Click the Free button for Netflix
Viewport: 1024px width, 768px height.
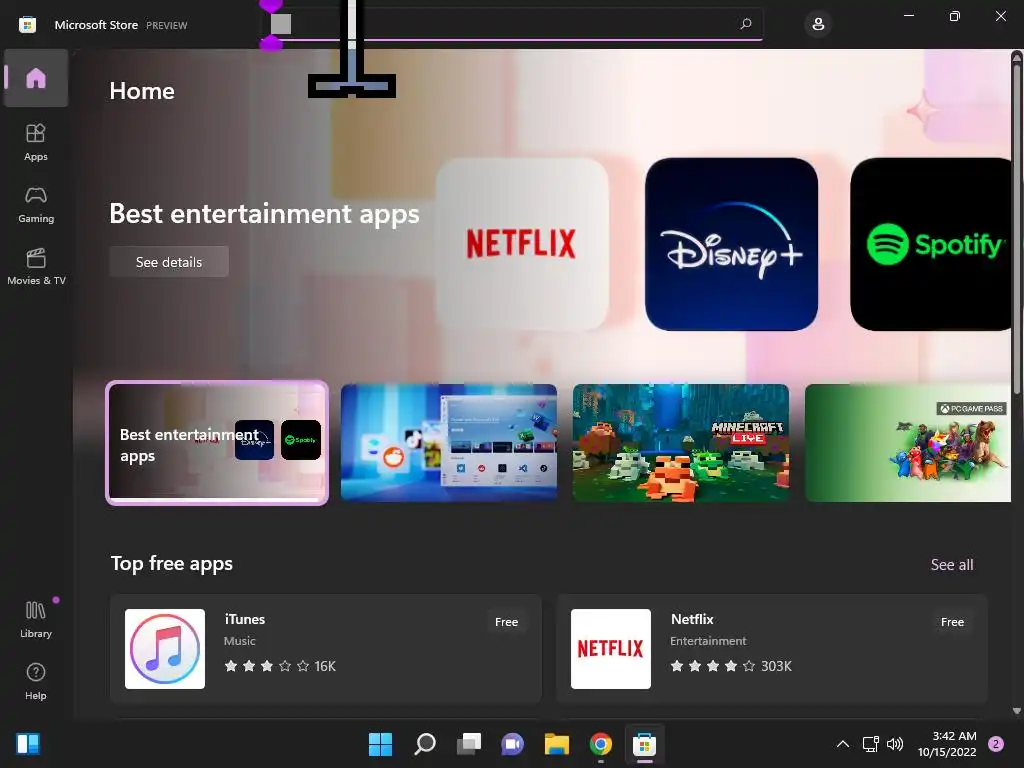point(952,622)
